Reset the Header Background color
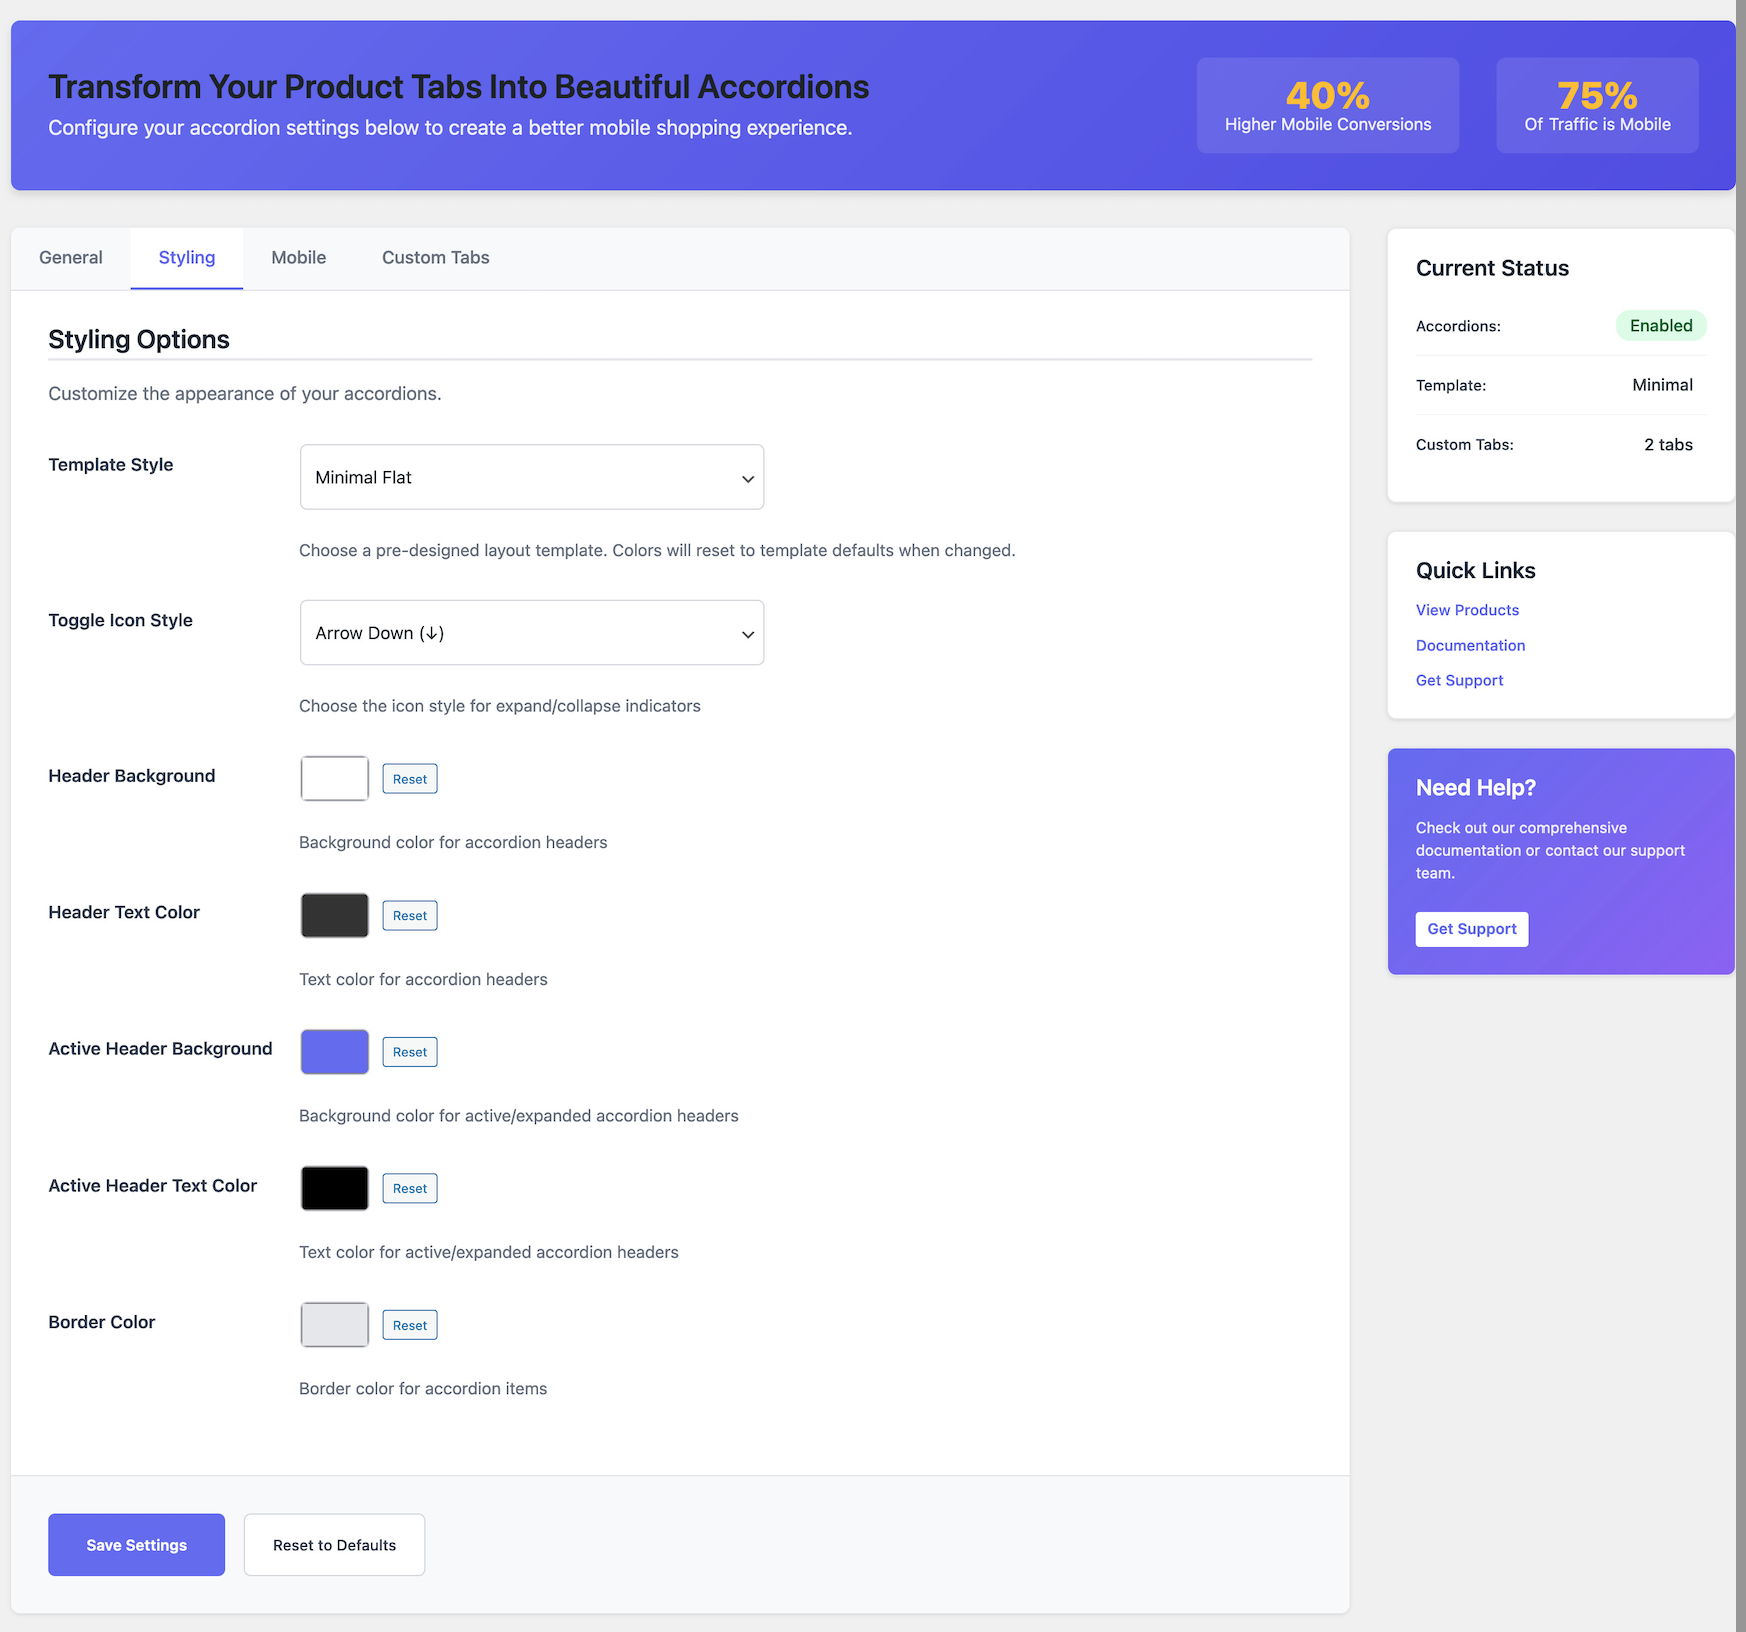The height and width of the screenshot is (1632, 1746). (x=410, y=779)
